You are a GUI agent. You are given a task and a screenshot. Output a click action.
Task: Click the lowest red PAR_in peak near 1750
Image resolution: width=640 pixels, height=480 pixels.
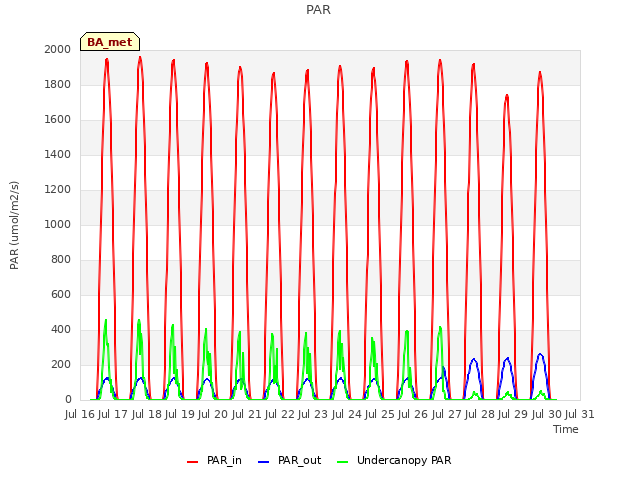(507, 96)
